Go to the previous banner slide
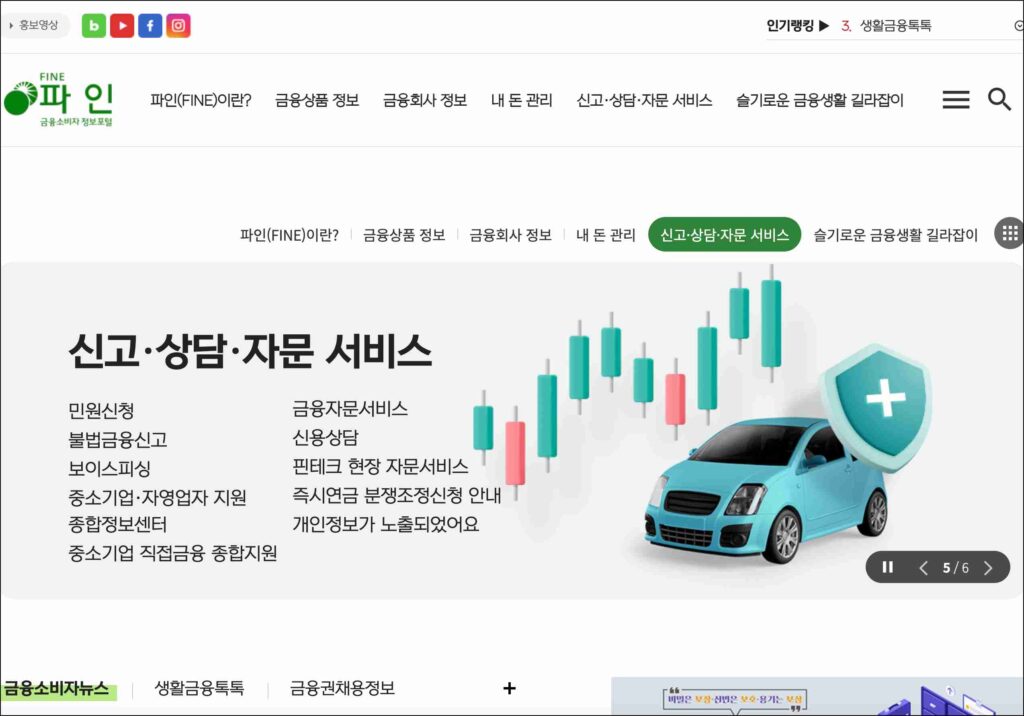The width and height of the screenshot is (1024, 716). coord(923,568)
